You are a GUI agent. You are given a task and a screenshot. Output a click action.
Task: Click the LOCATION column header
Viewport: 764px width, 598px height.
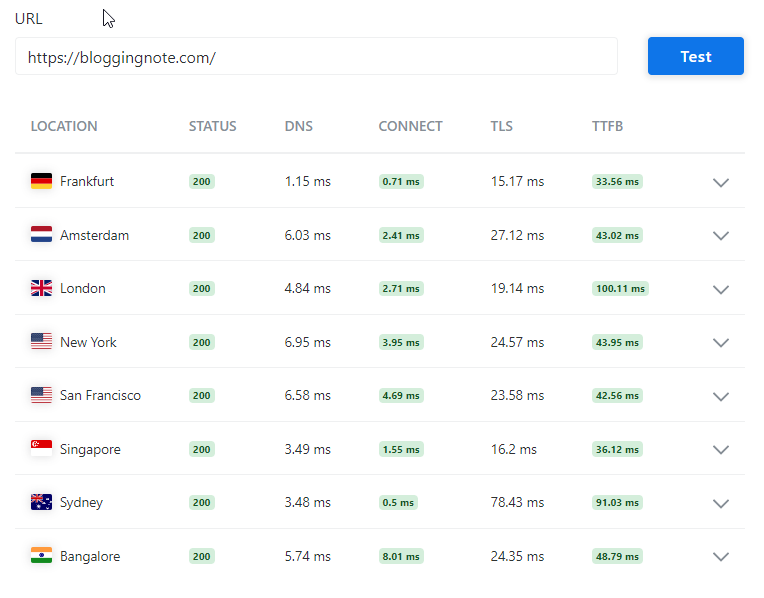(x=64, y=126)
